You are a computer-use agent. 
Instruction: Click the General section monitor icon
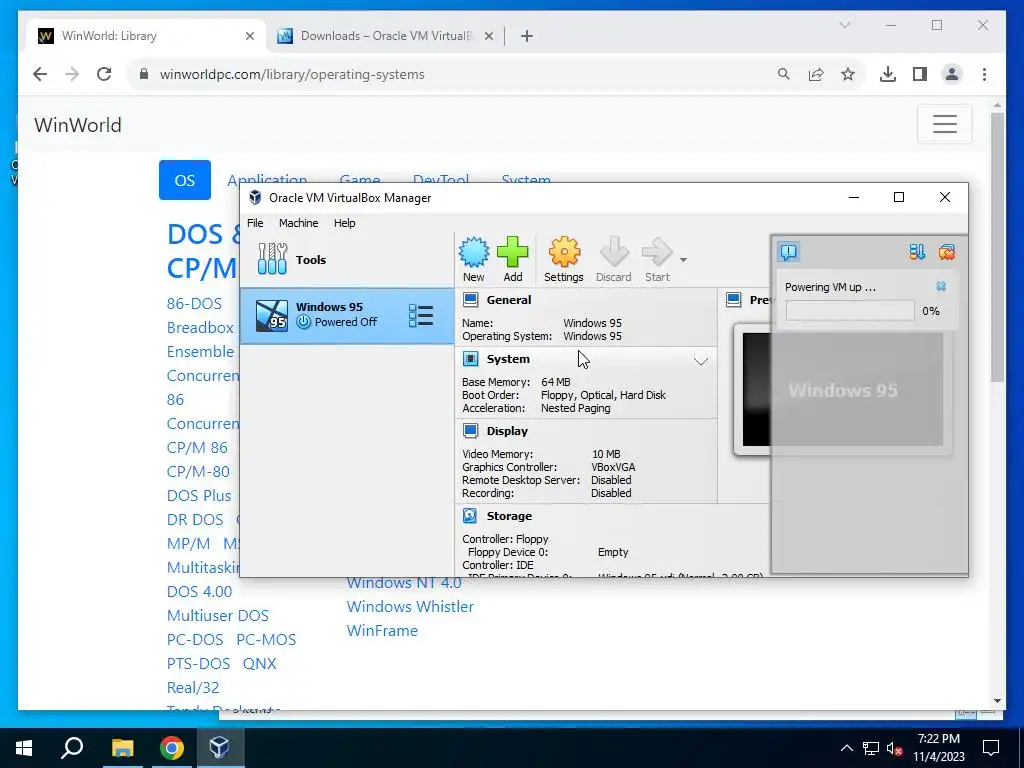[470, 300]
